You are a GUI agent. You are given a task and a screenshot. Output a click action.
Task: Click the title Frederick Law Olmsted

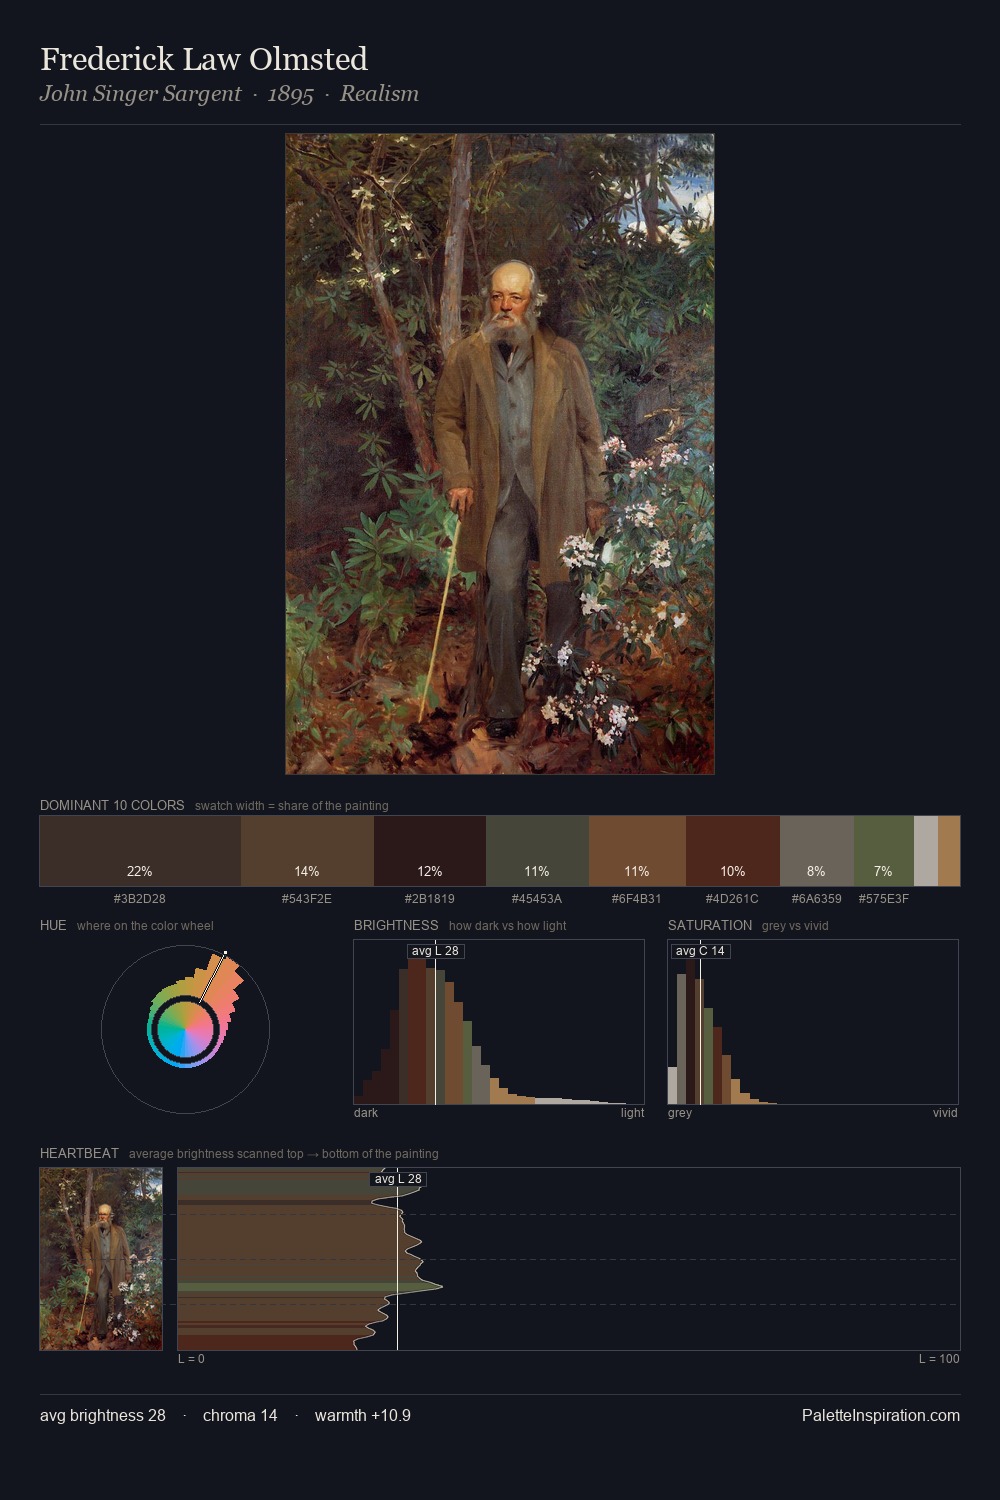[x=204, y=59]
